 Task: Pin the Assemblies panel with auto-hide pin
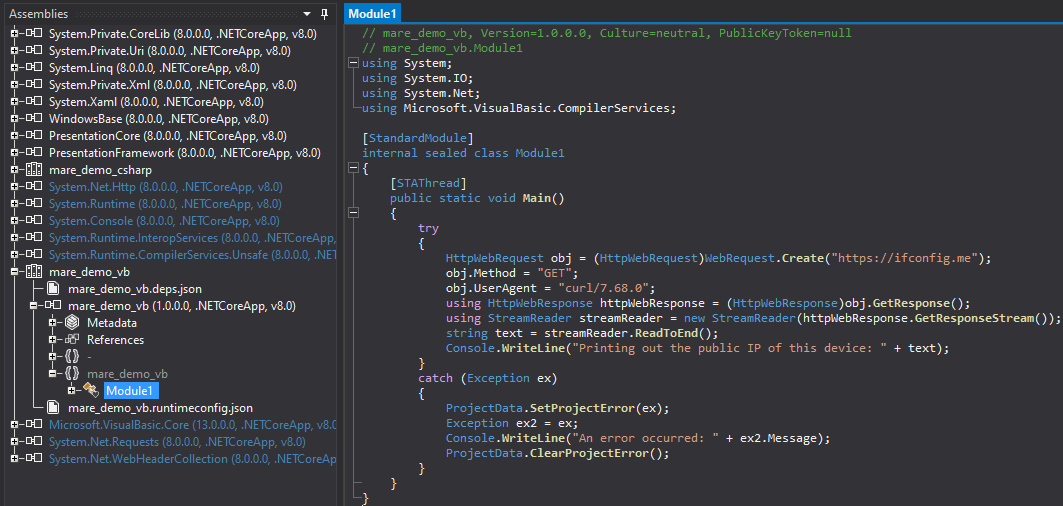(x=324, y=14)
